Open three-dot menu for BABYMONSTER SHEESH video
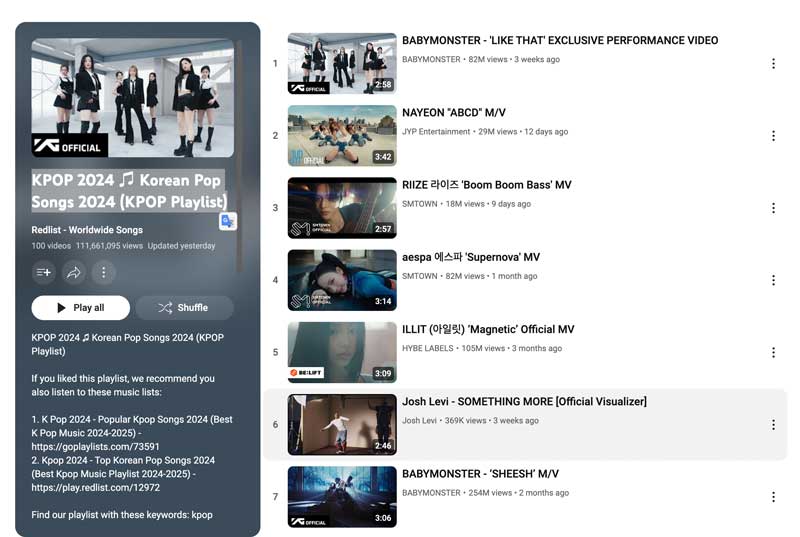800x537 pixels. [773, 497]
